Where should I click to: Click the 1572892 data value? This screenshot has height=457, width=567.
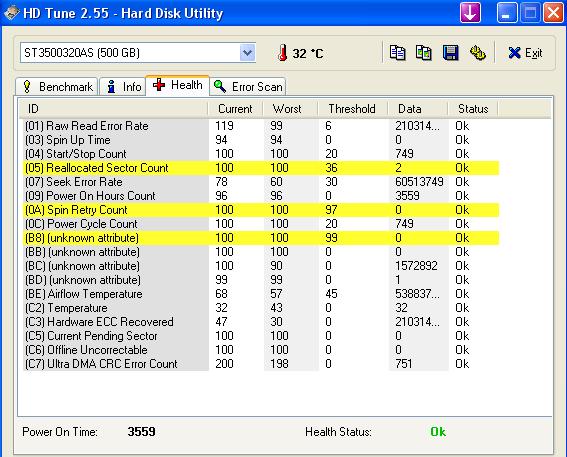click(416, 266)
